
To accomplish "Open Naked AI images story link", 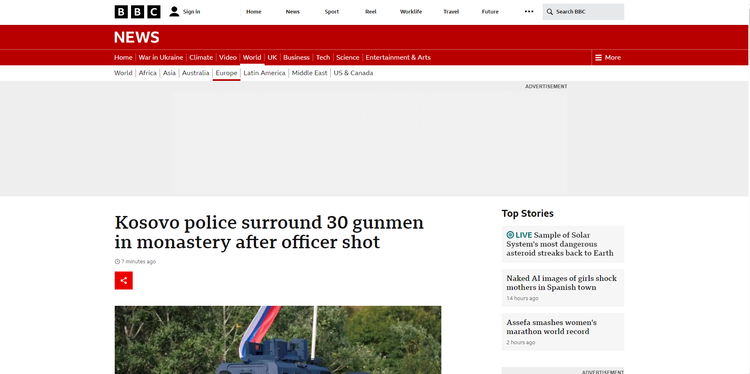I will coord(562,283).
